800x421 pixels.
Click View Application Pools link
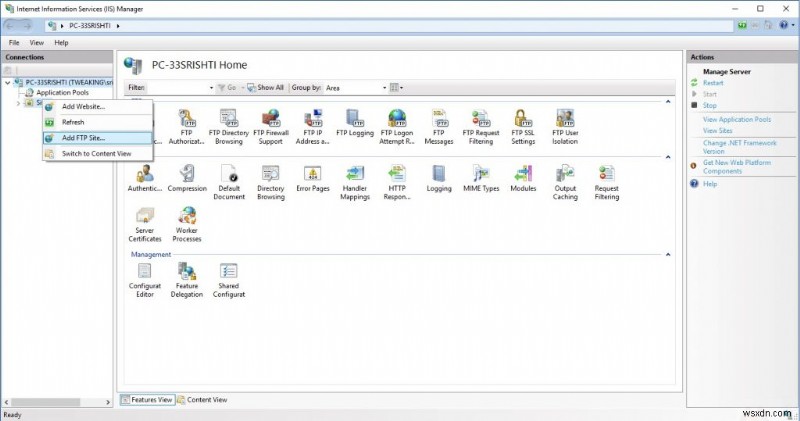pyautogui.click(x=737, y=119)
